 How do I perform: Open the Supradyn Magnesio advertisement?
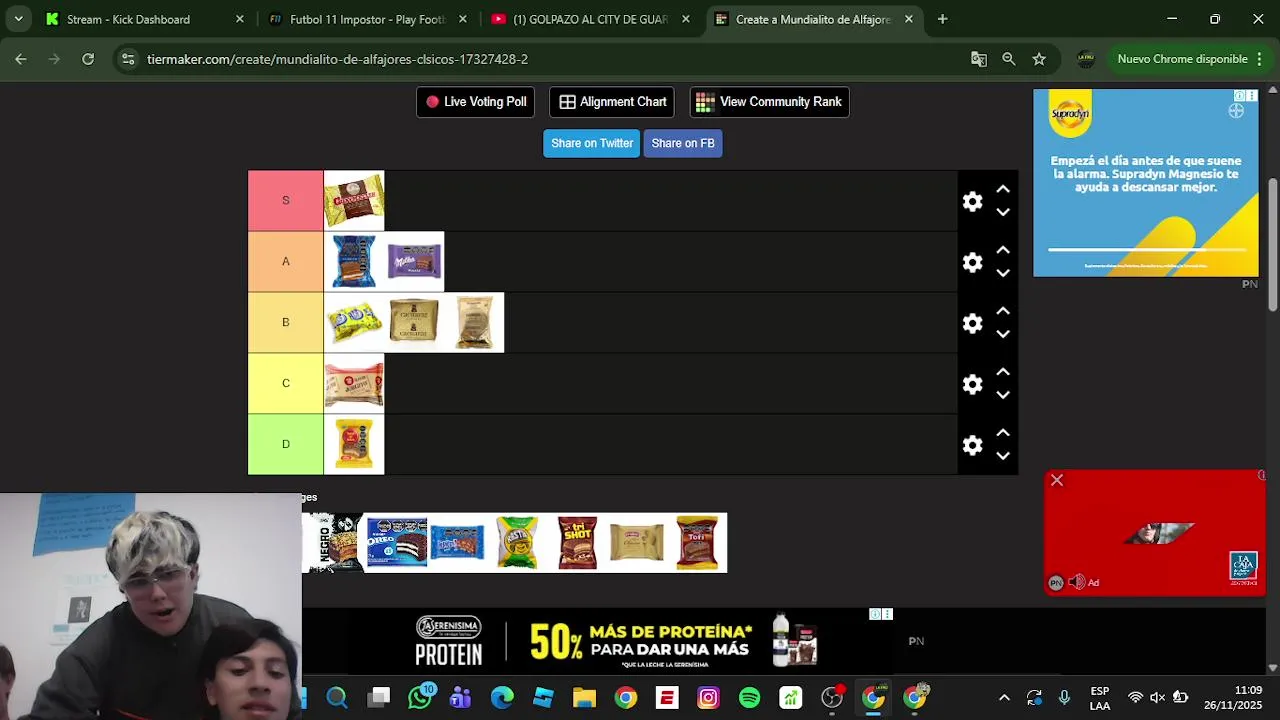tap(1146, 182)
